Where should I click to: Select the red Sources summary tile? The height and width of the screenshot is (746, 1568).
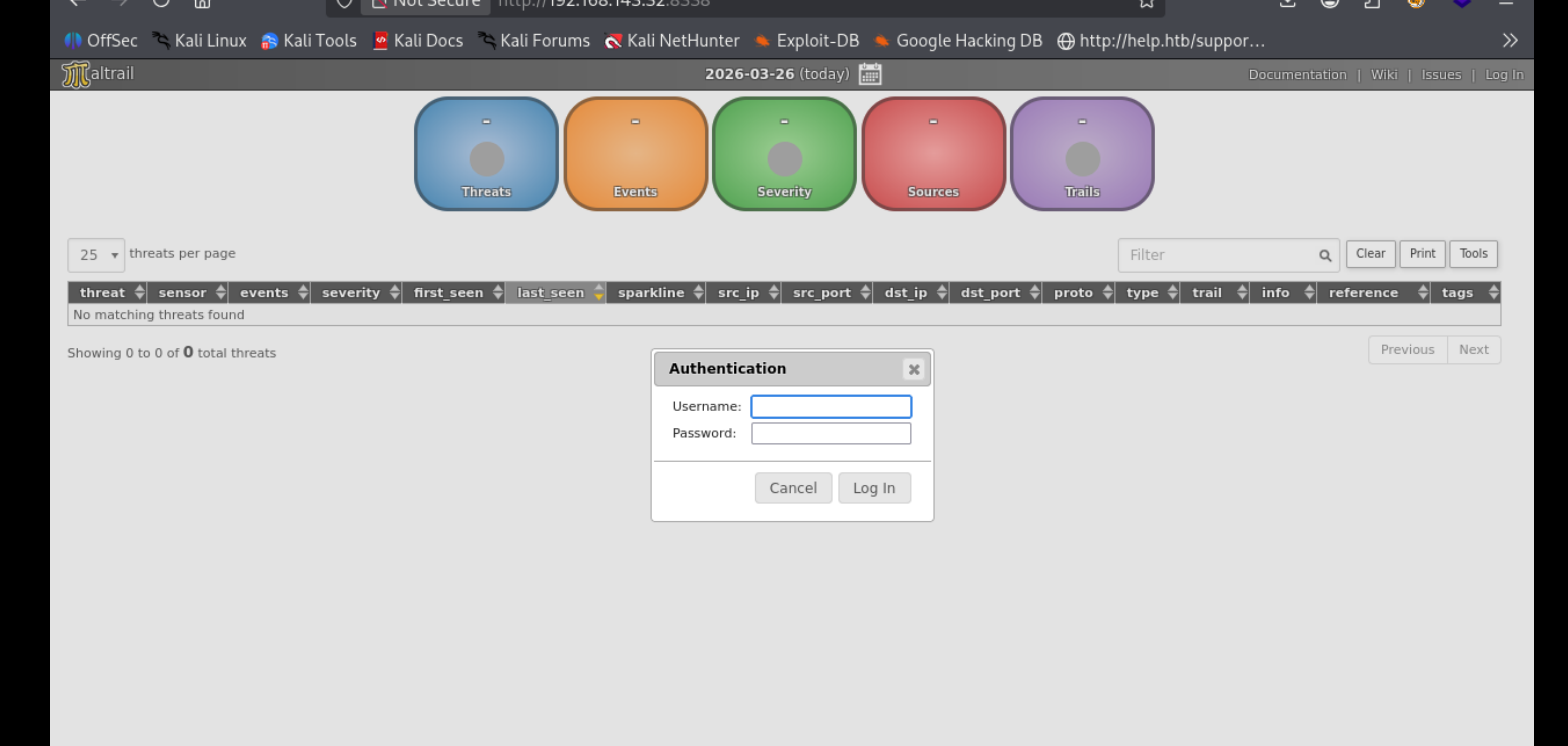click(933, 154)
